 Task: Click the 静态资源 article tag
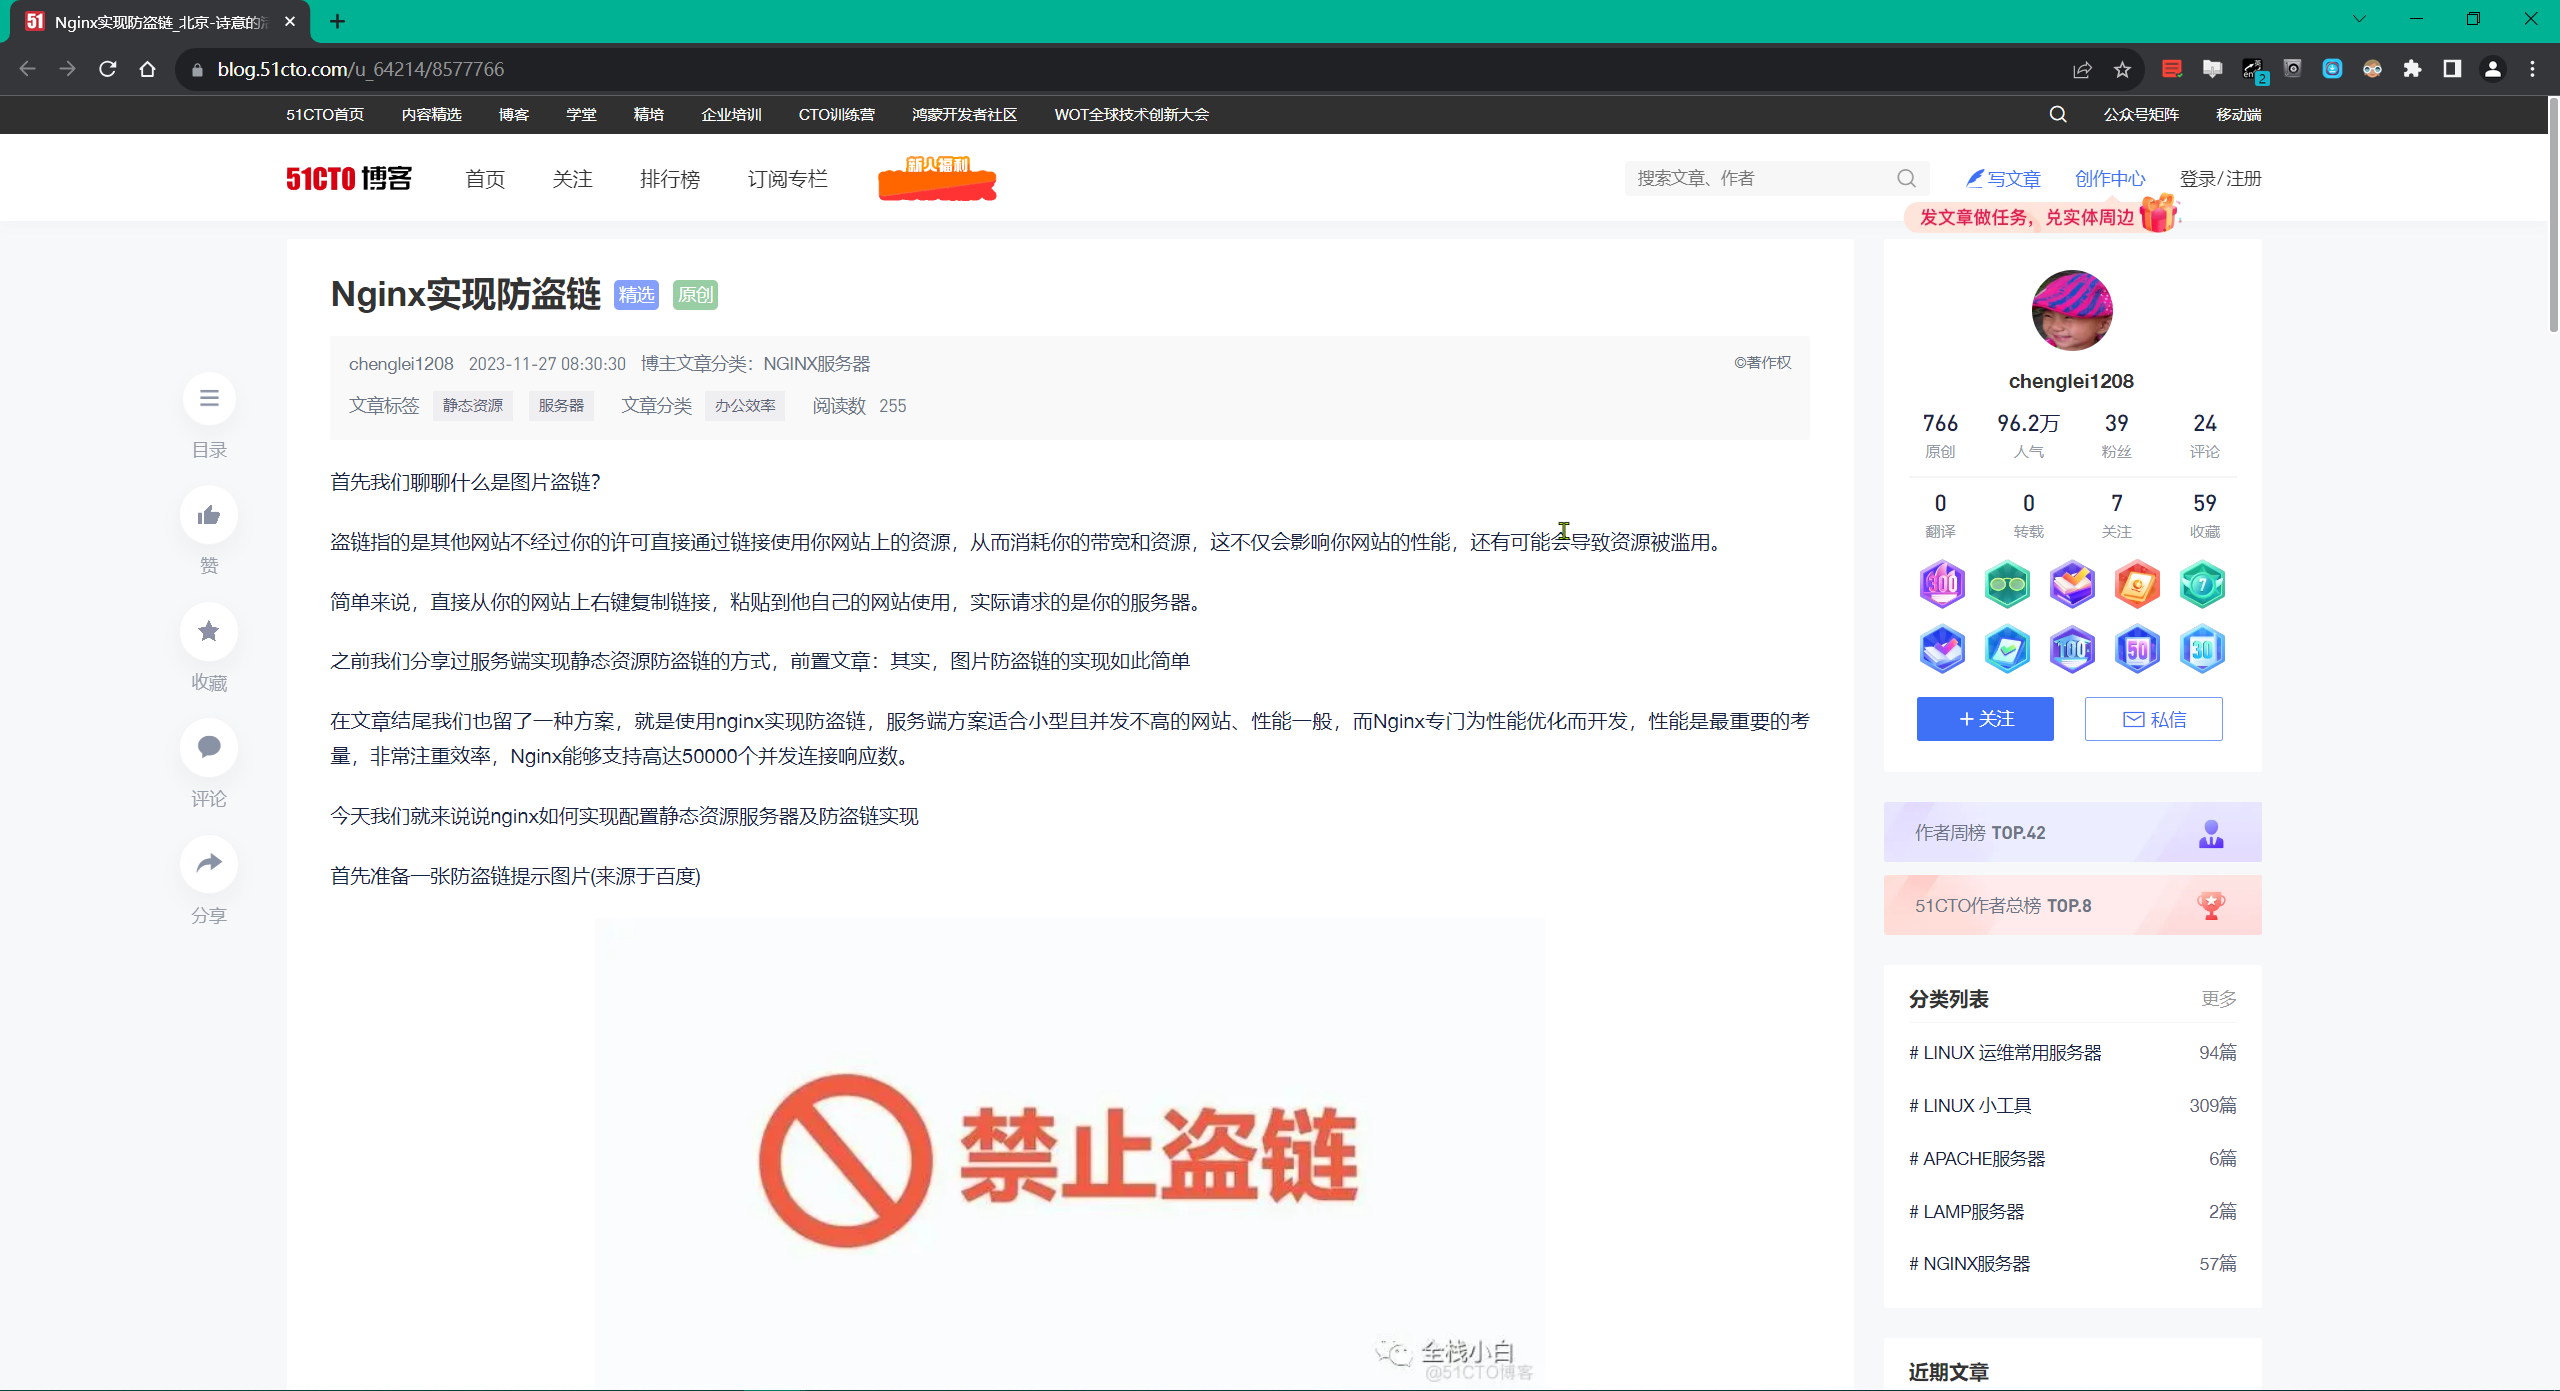tap(472, 405)
